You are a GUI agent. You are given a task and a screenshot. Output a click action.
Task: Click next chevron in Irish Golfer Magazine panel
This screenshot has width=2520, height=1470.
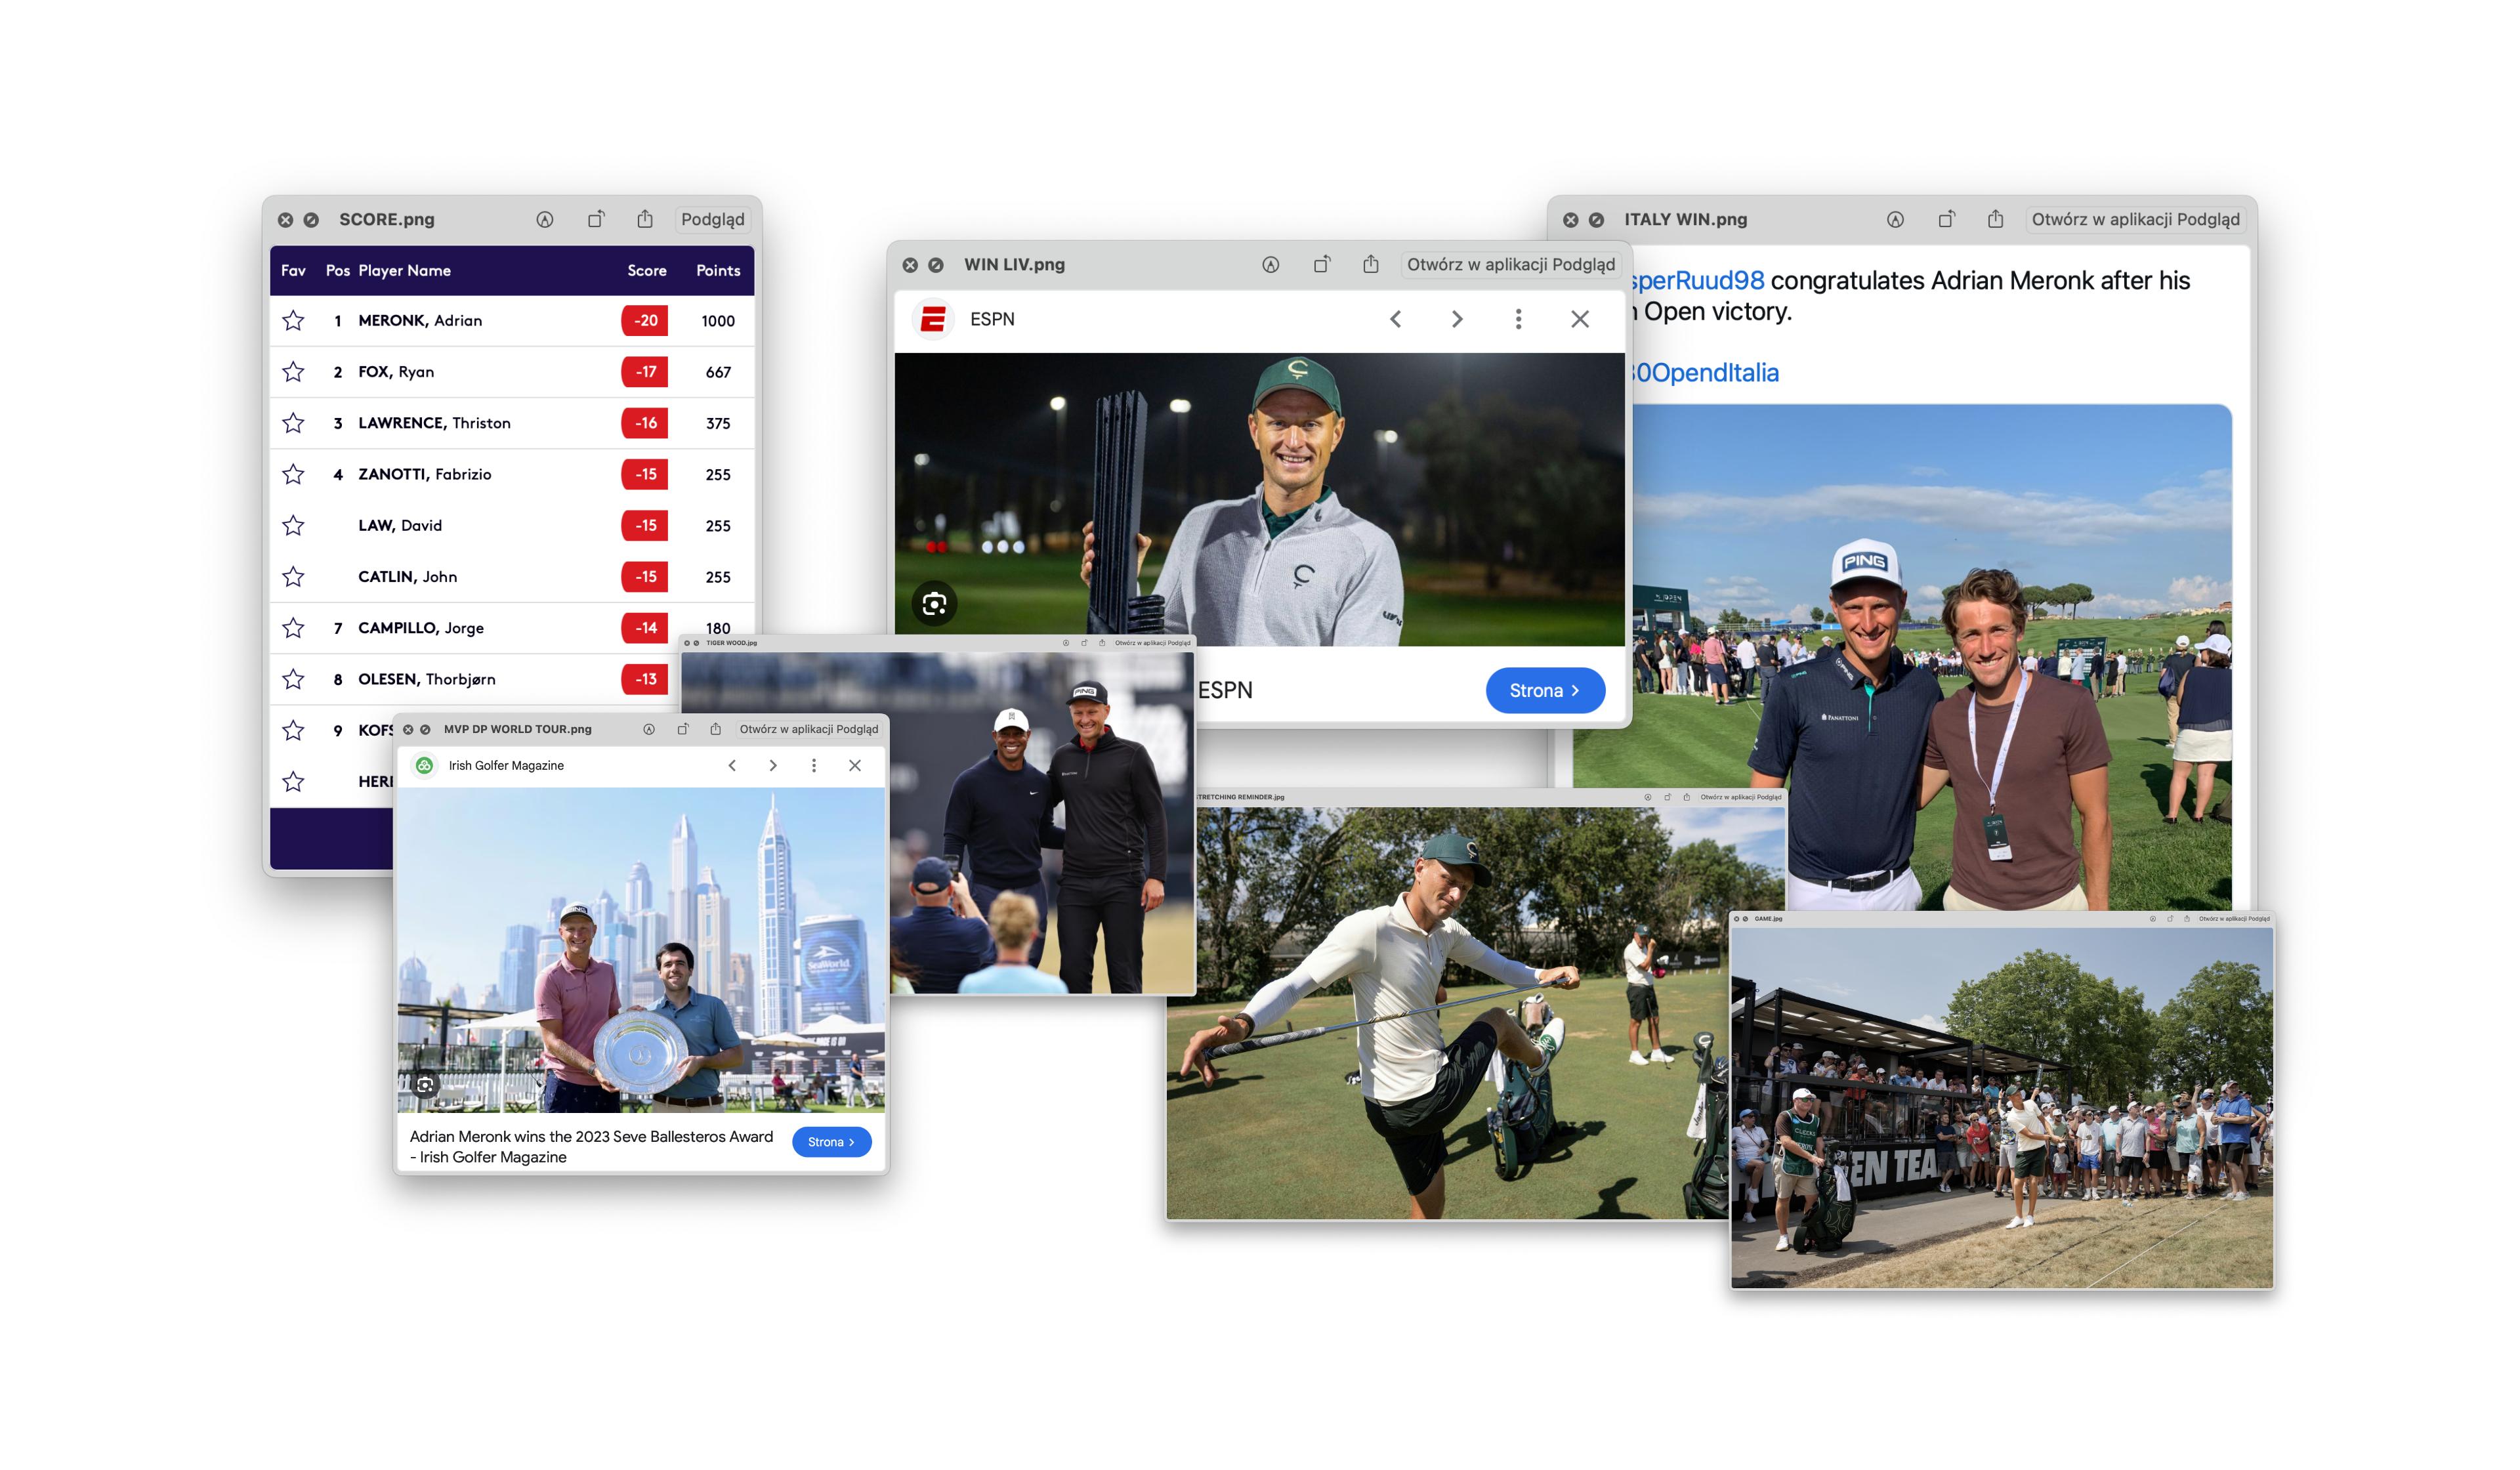click(x=773, y=765)
